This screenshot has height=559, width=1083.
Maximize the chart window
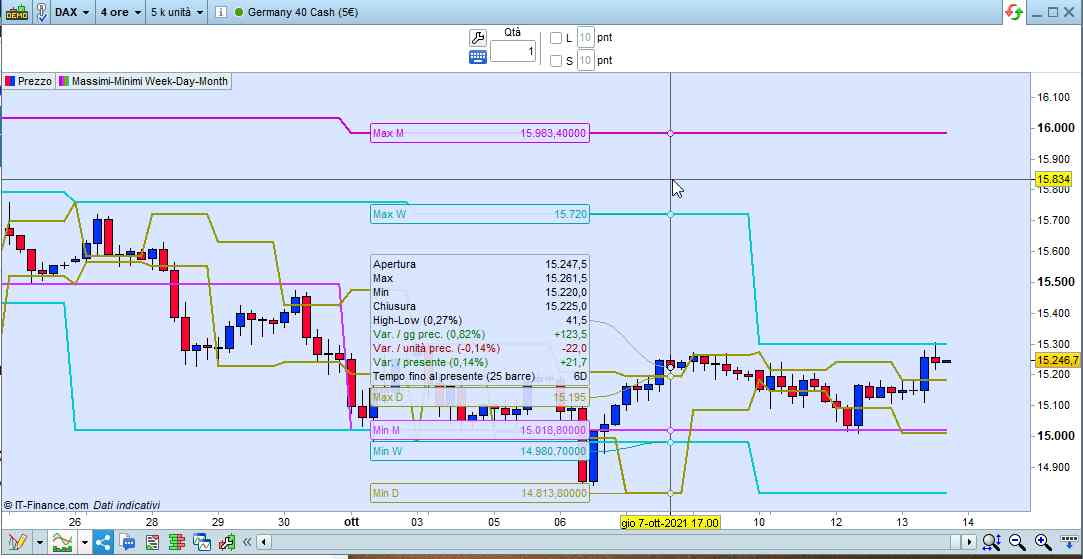1053,12
